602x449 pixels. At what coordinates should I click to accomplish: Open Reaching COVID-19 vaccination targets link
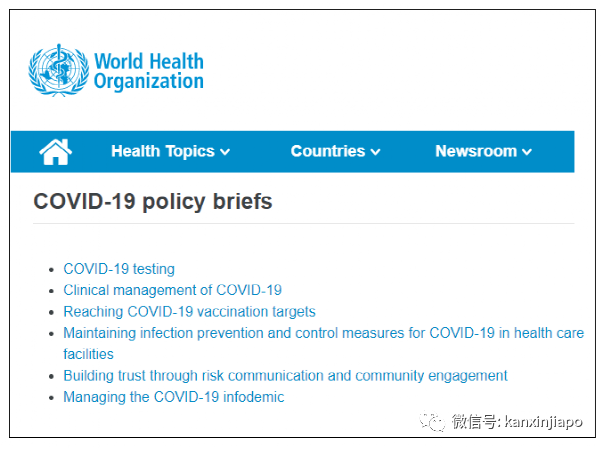(x=190, y=311)
